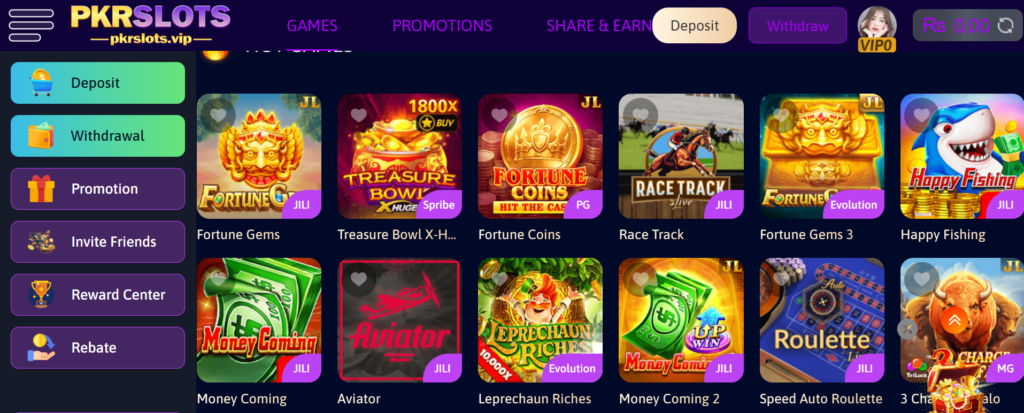The width and height of the screenshot is (1024, 413).
Task: Launch the Treasure Bowl game thumbnail
Action: tap(400, 156)
